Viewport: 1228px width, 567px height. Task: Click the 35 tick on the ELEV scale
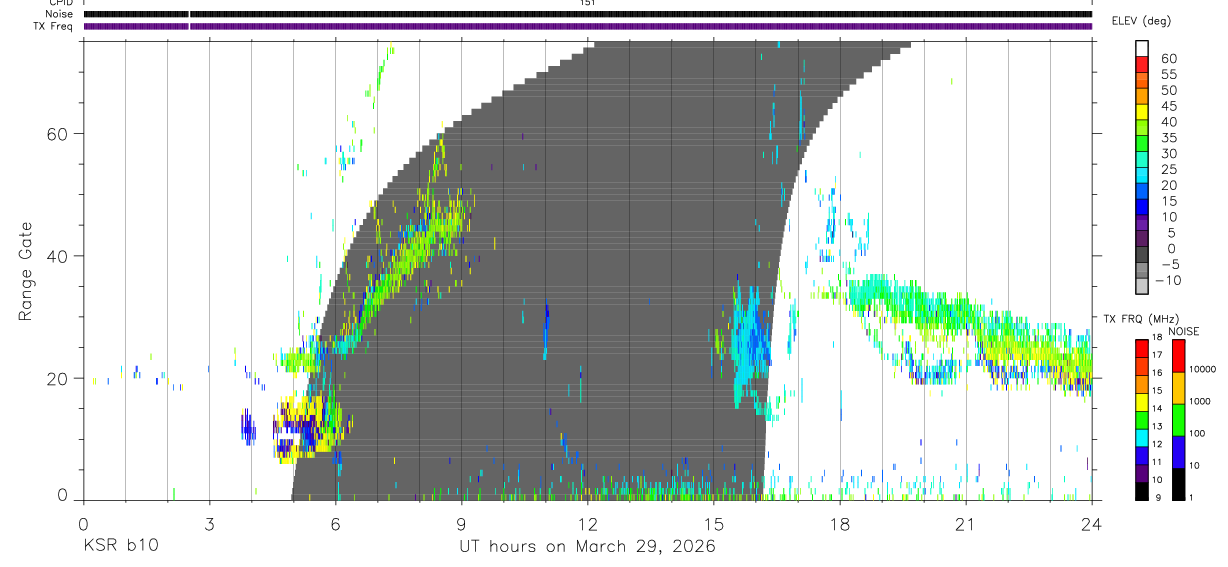[x=1168, y=138]
